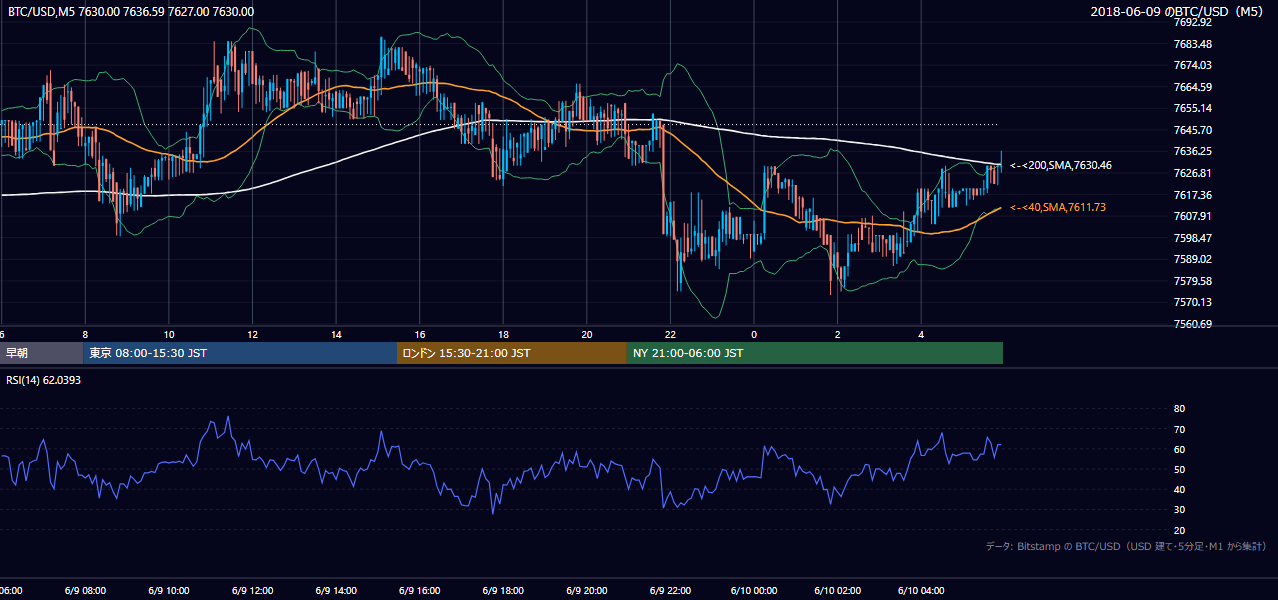Click the 7692.92 price axis label
Image resolution: width=1278 pixels, height=600 pixels.
[x=1193, y=22]
